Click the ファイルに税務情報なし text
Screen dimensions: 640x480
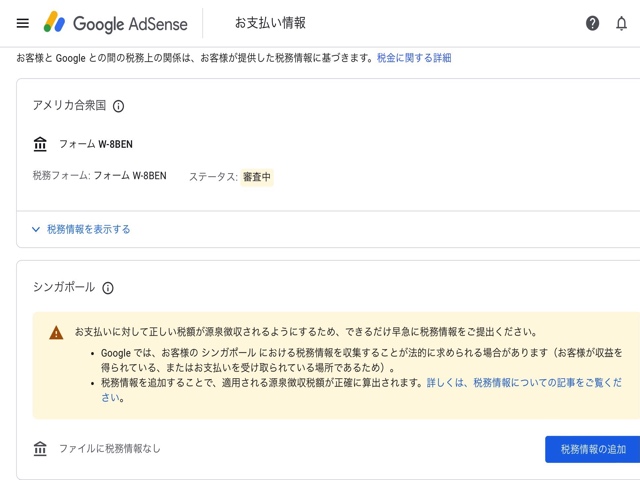point(109,449)
